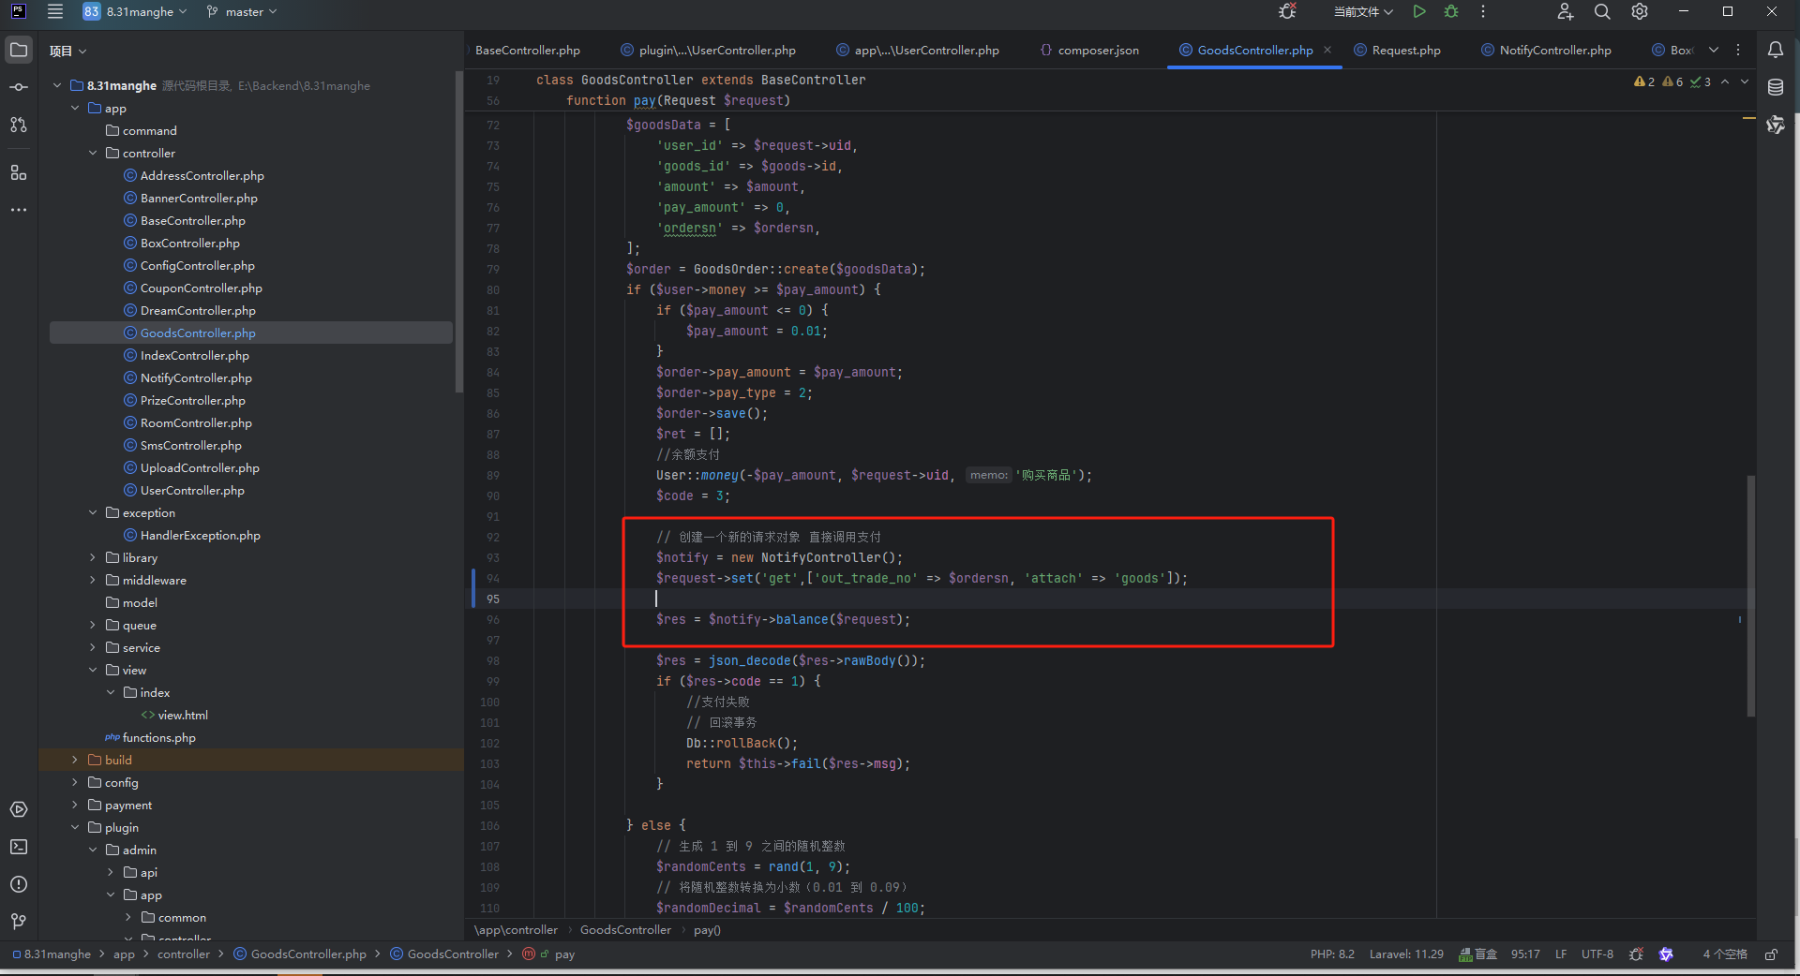Click status bar debug listener icon
Viewport: 1800px width, 976px height.
1636,954
